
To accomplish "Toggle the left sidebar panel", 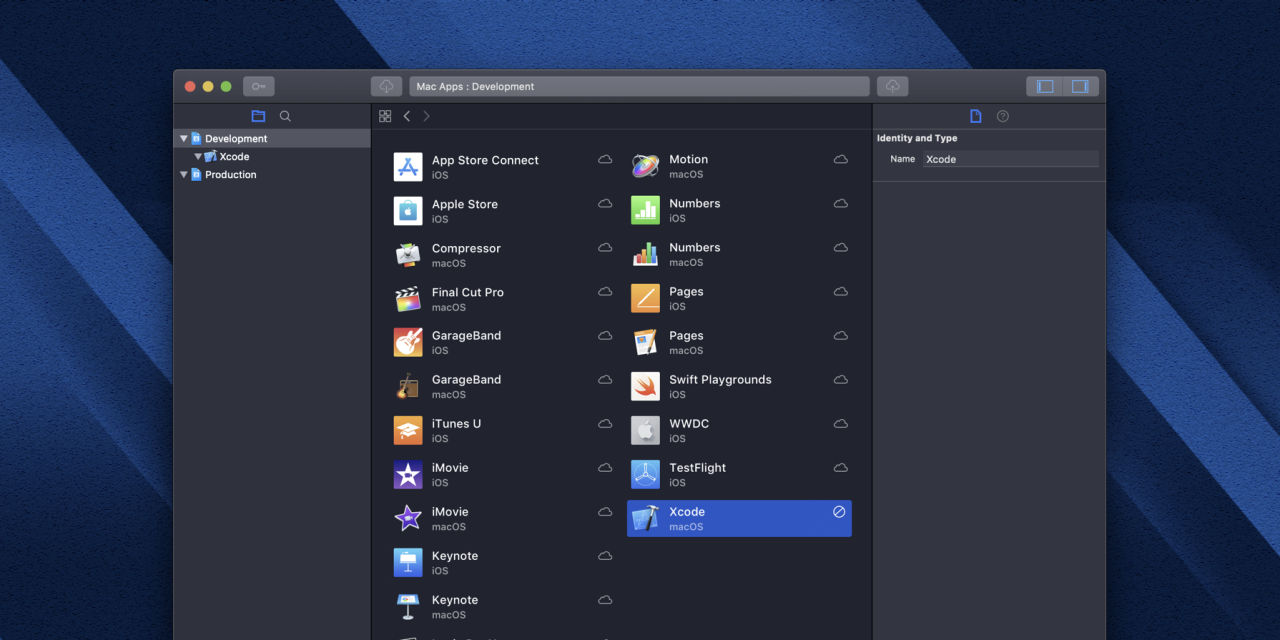I will tap(1045, 87).
